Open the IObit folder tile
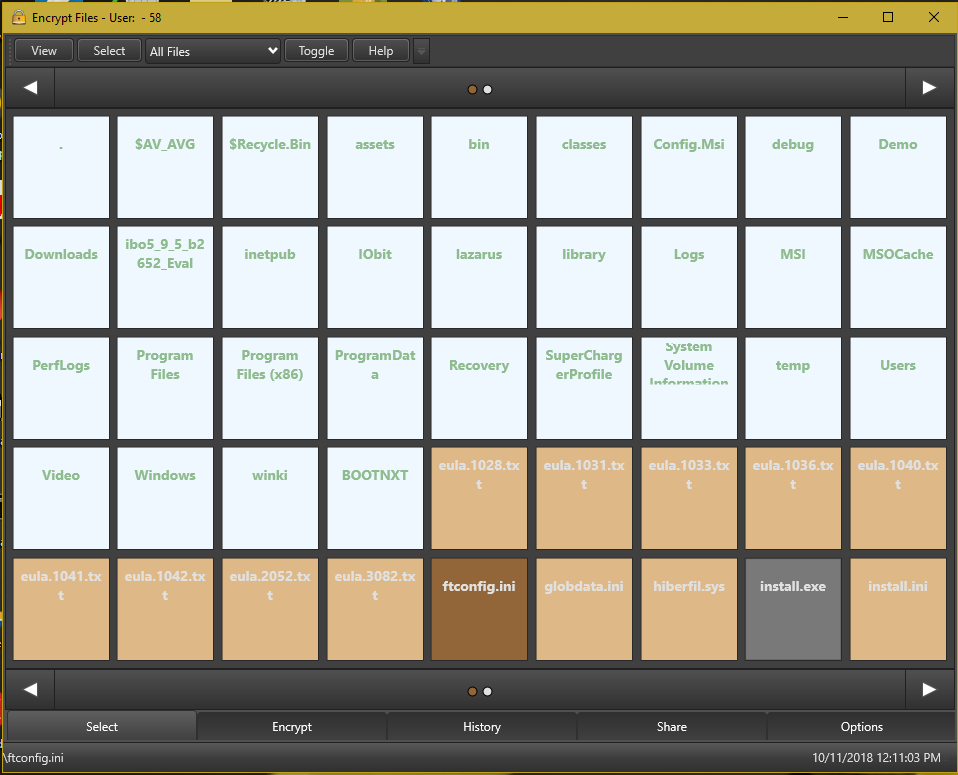The width and height of the screenshot is (958, 775). (375, 277)
